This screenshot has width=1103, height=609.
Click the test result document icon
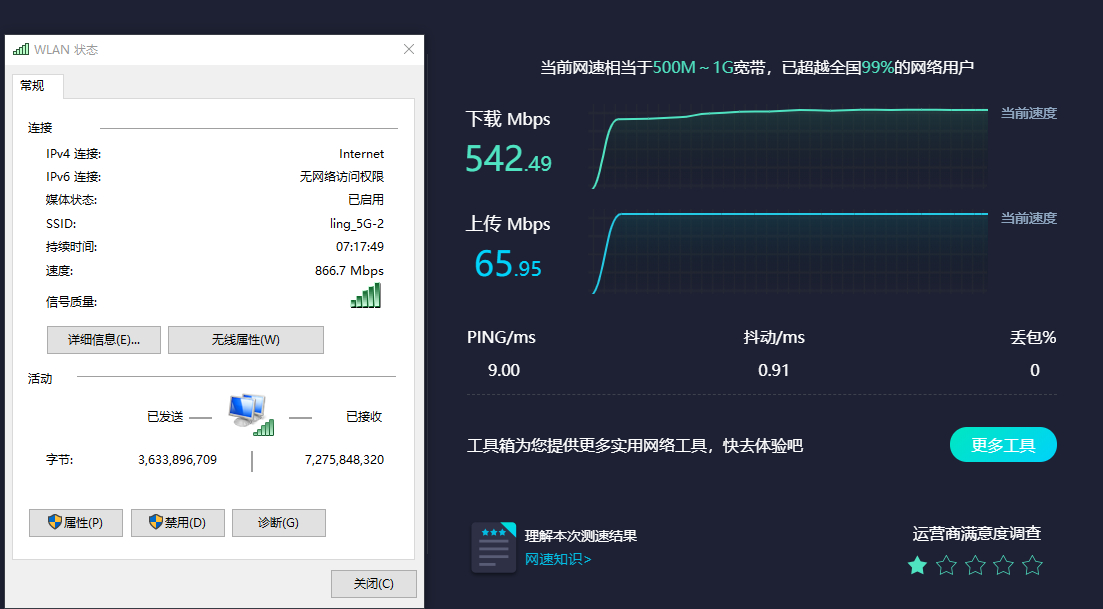tap(493, 547)
